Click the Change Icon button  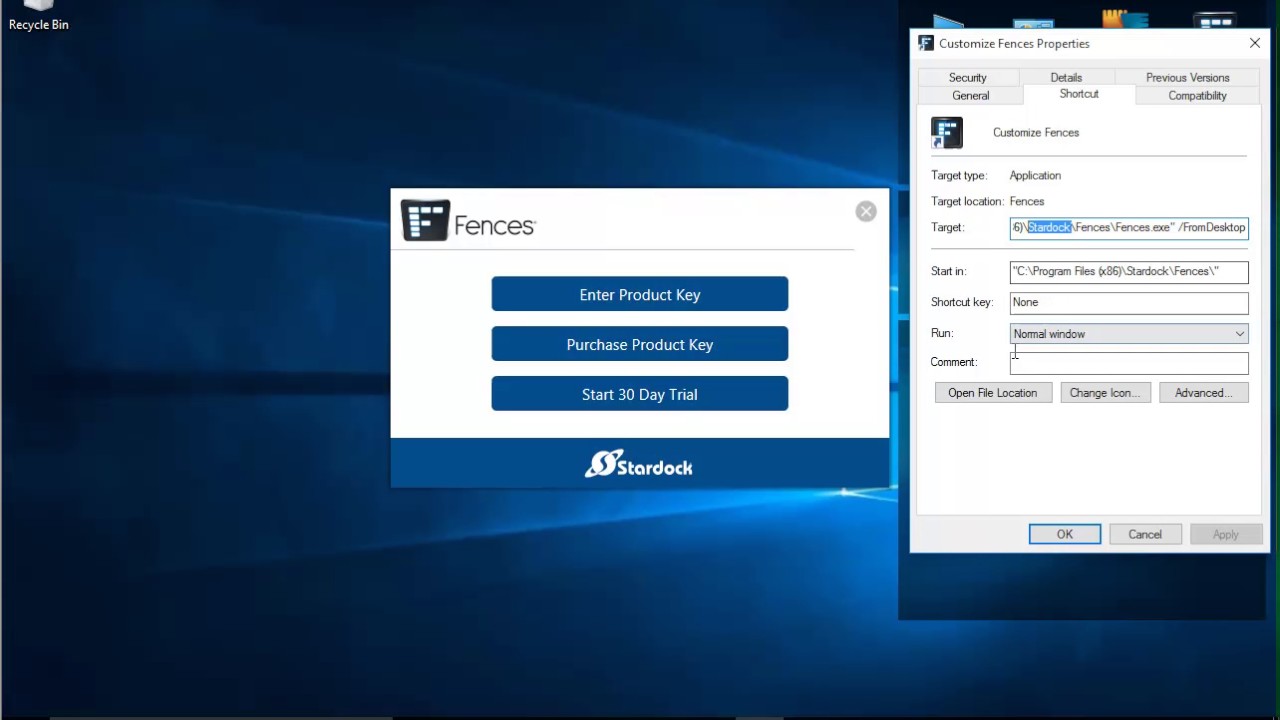(1105, 393)
